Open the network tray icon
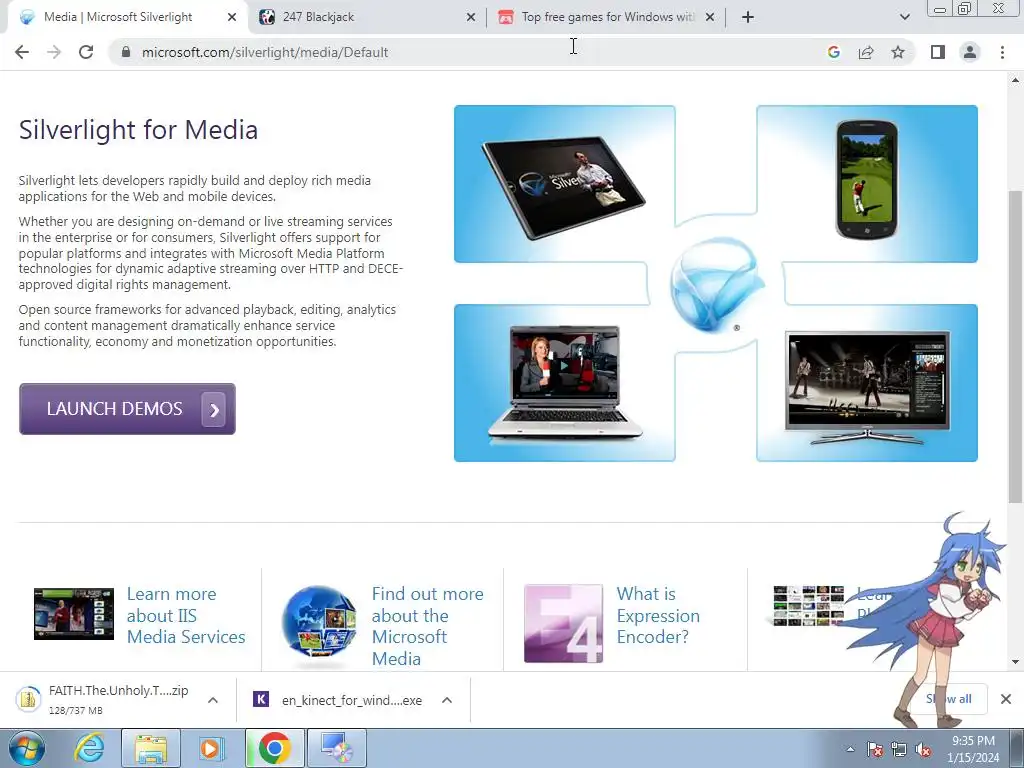The height and width of the screenshot is (768, 1024). tap(899, 750)
